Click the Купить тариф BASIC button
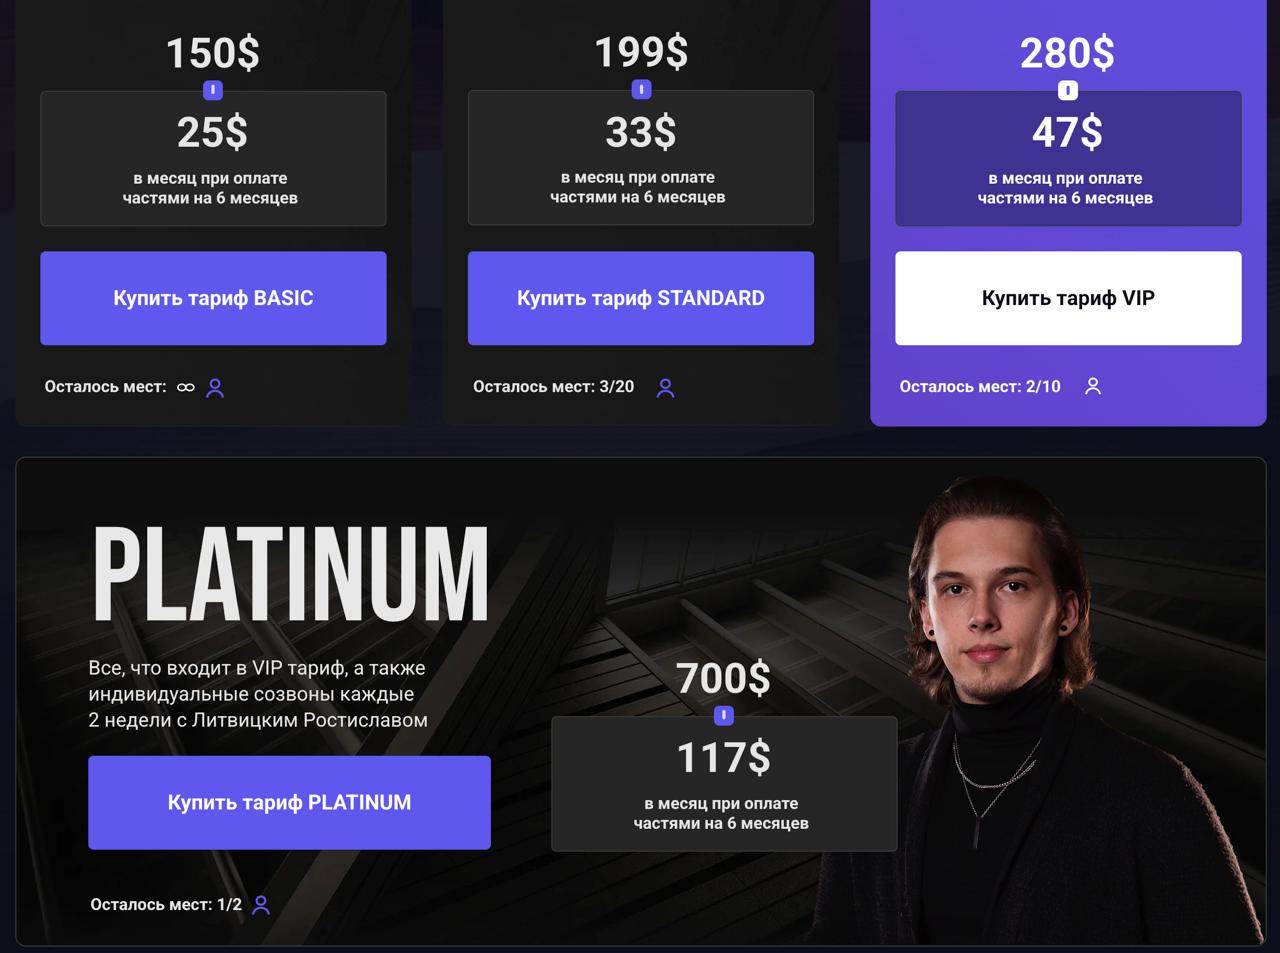The image size is (1280, 953). (213, 298)
